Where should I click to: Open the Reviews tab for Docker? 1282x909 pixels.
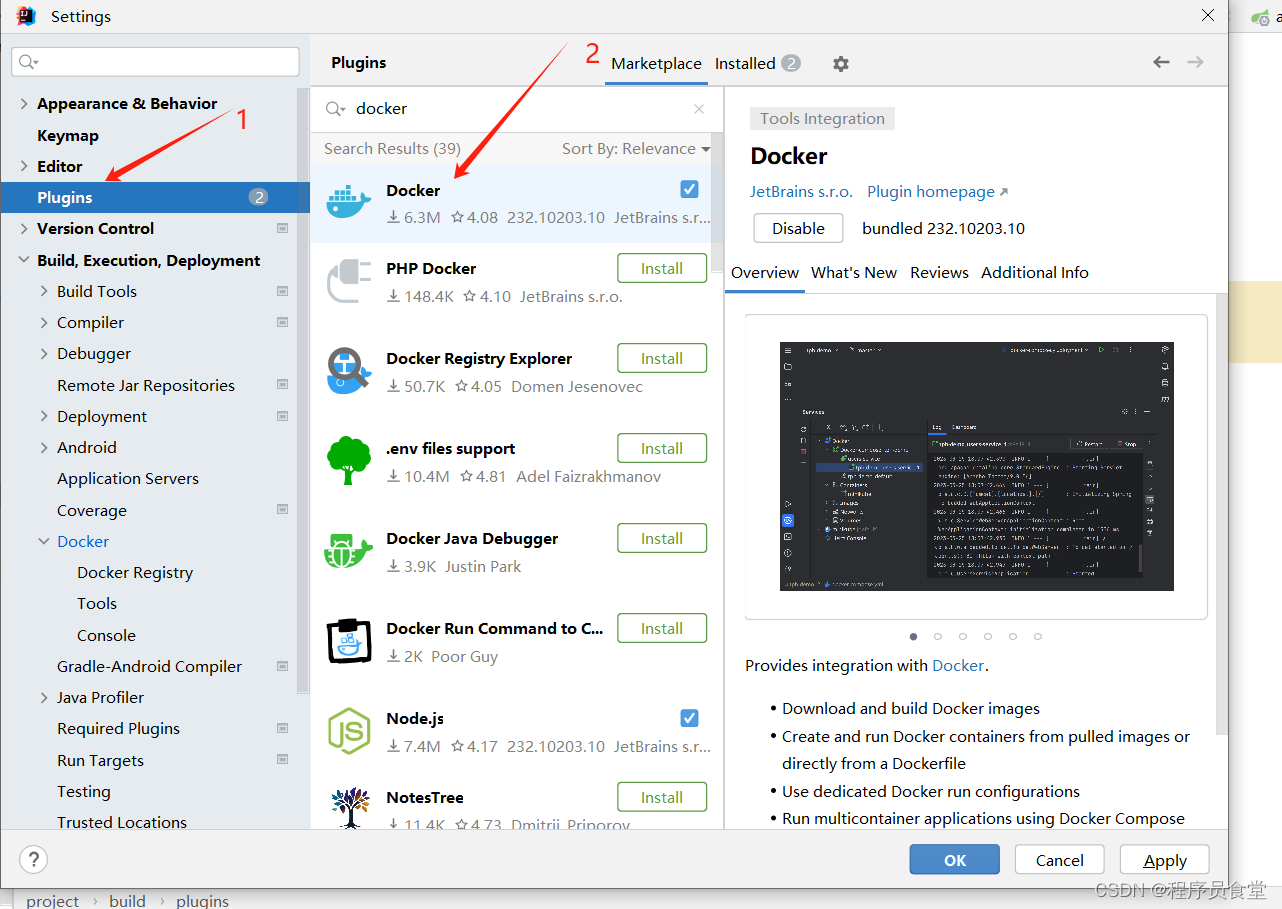[x=939, y=272]
